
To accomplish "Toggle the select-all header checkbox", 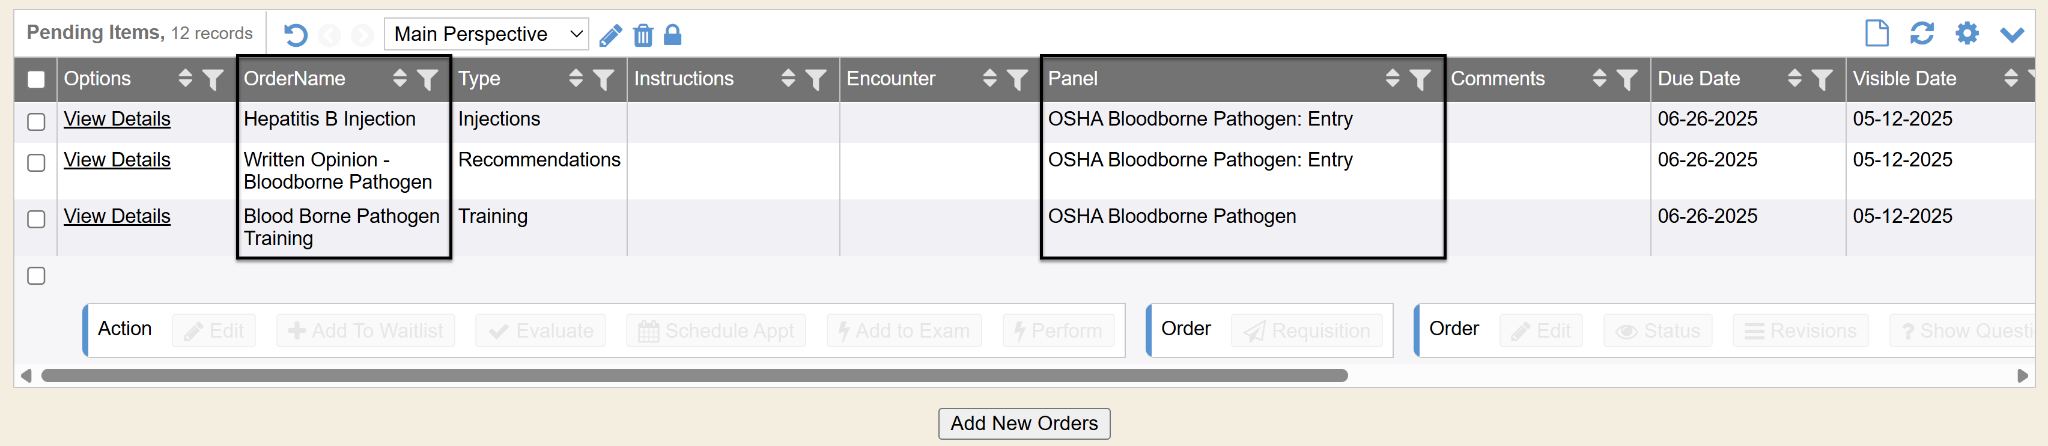I will (x=36, y=80).
